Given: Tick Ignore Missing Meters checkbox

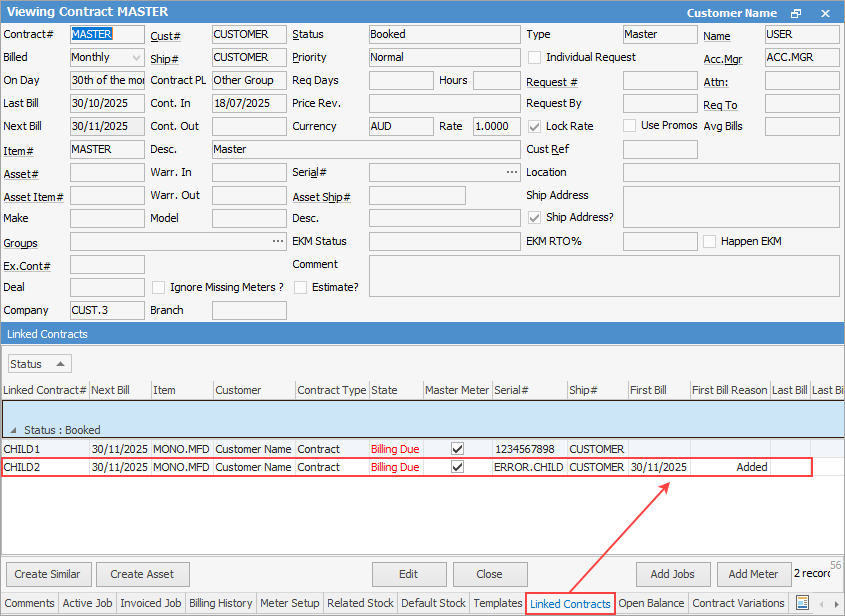Looking at the screenshot, I should pos(158,288).
